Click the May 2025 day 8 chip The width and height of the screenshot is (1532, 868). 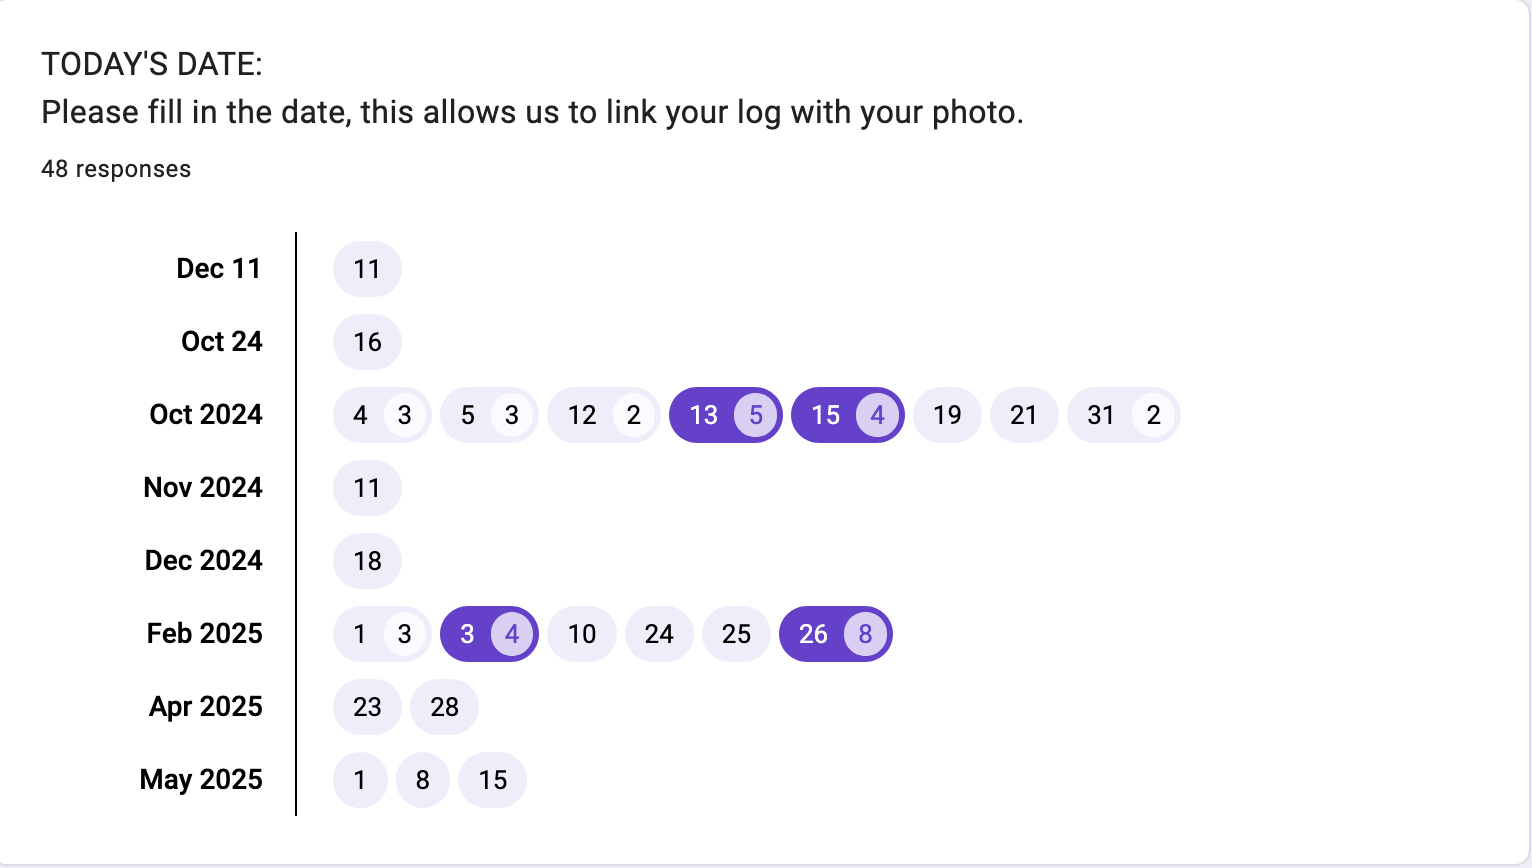tap(422, 780)
